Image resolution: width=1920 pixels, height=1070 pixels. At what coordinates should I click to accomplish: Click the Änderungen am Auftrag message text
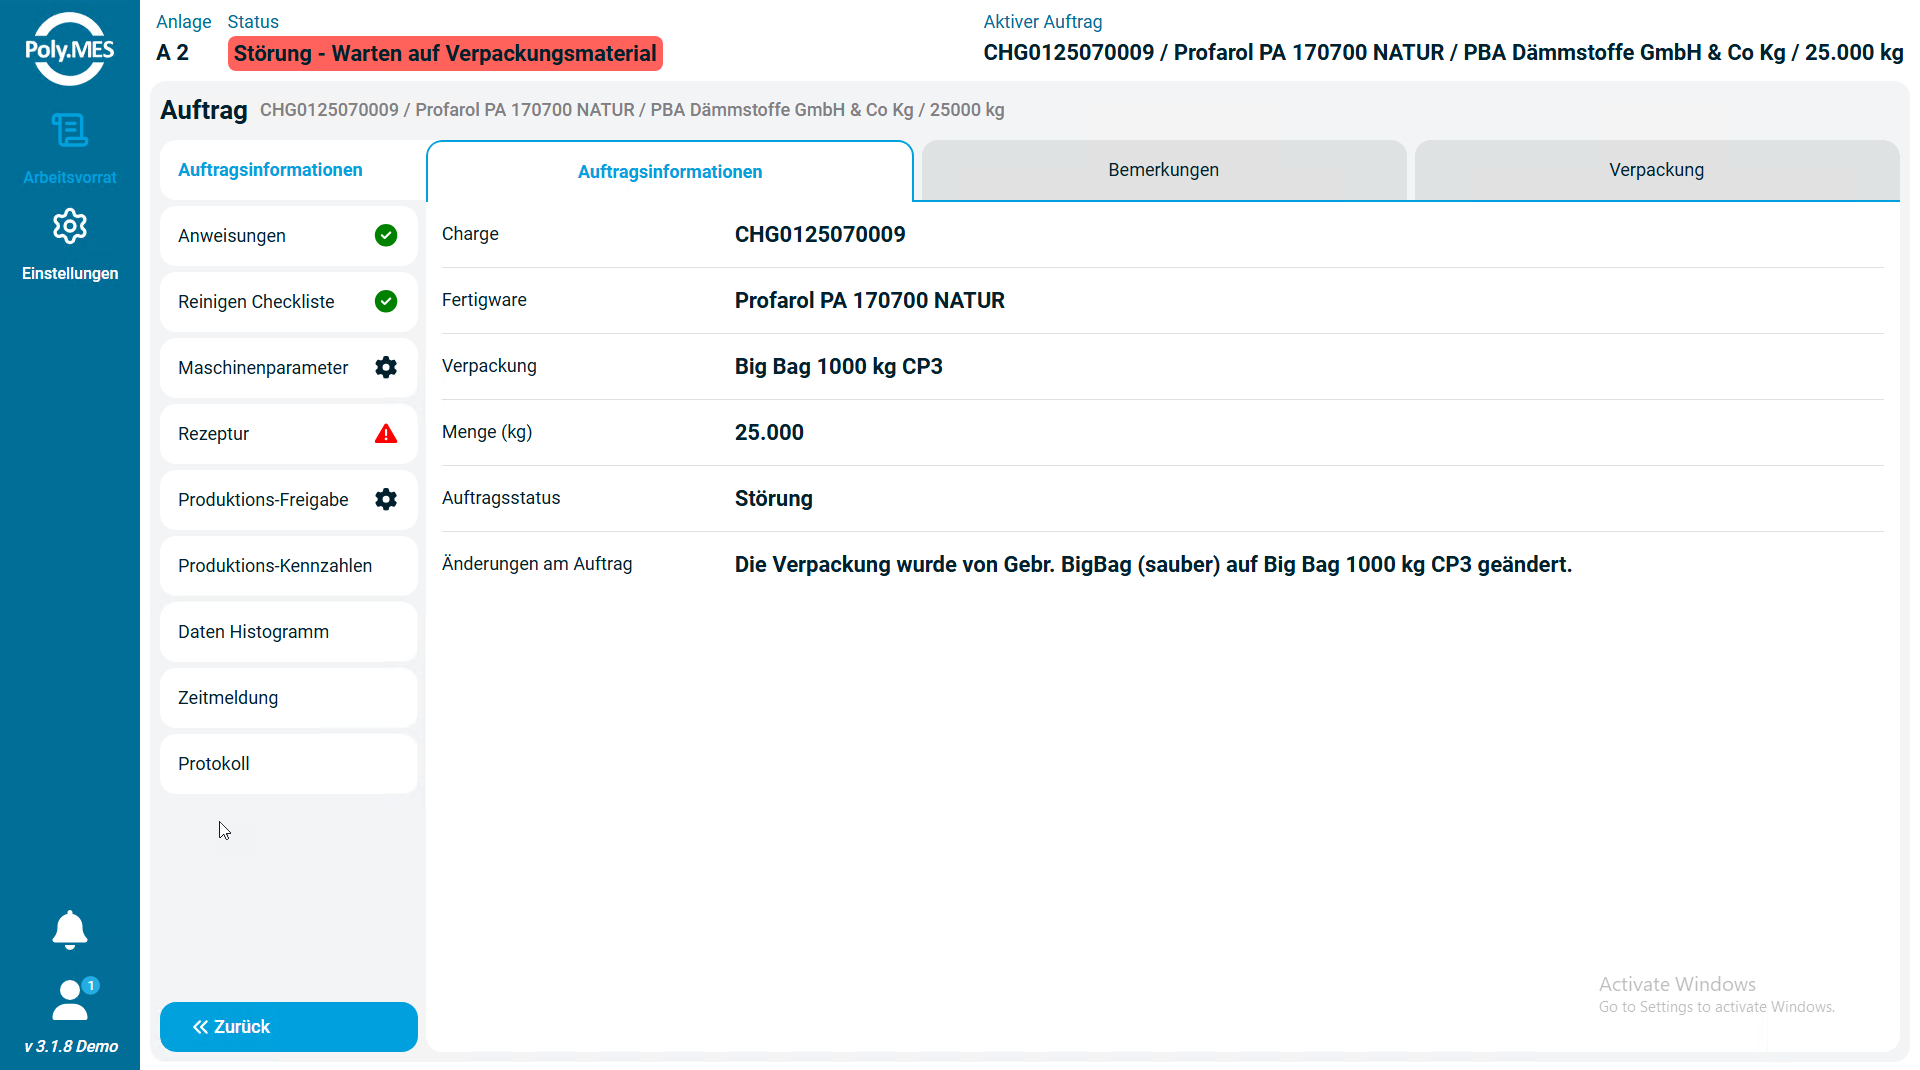pos(1153,565)
